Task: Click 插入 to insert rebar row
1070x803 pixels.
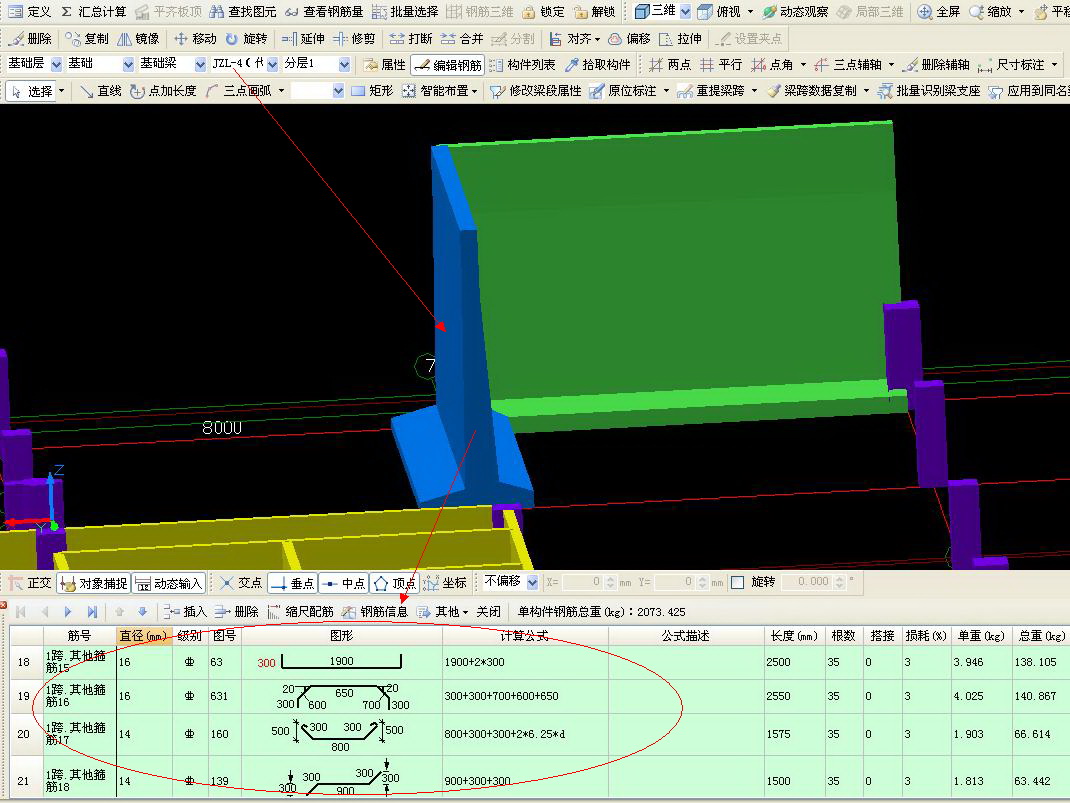Action: [x=185, y=612]
